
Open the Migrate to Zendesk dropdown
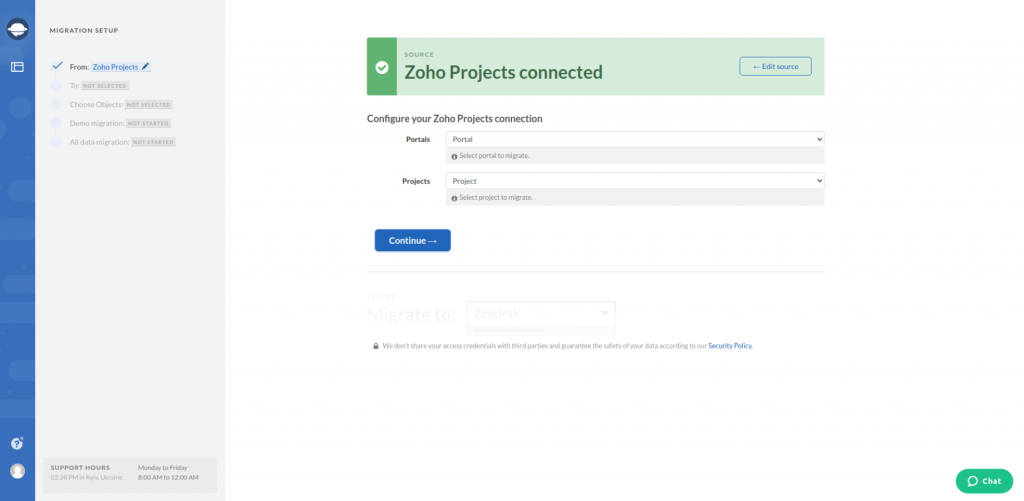(x=541, y=314)
